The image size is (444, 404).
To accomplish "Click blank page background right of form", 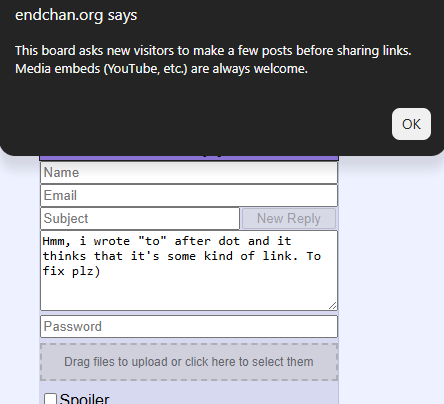I will (x=391, y=267).
